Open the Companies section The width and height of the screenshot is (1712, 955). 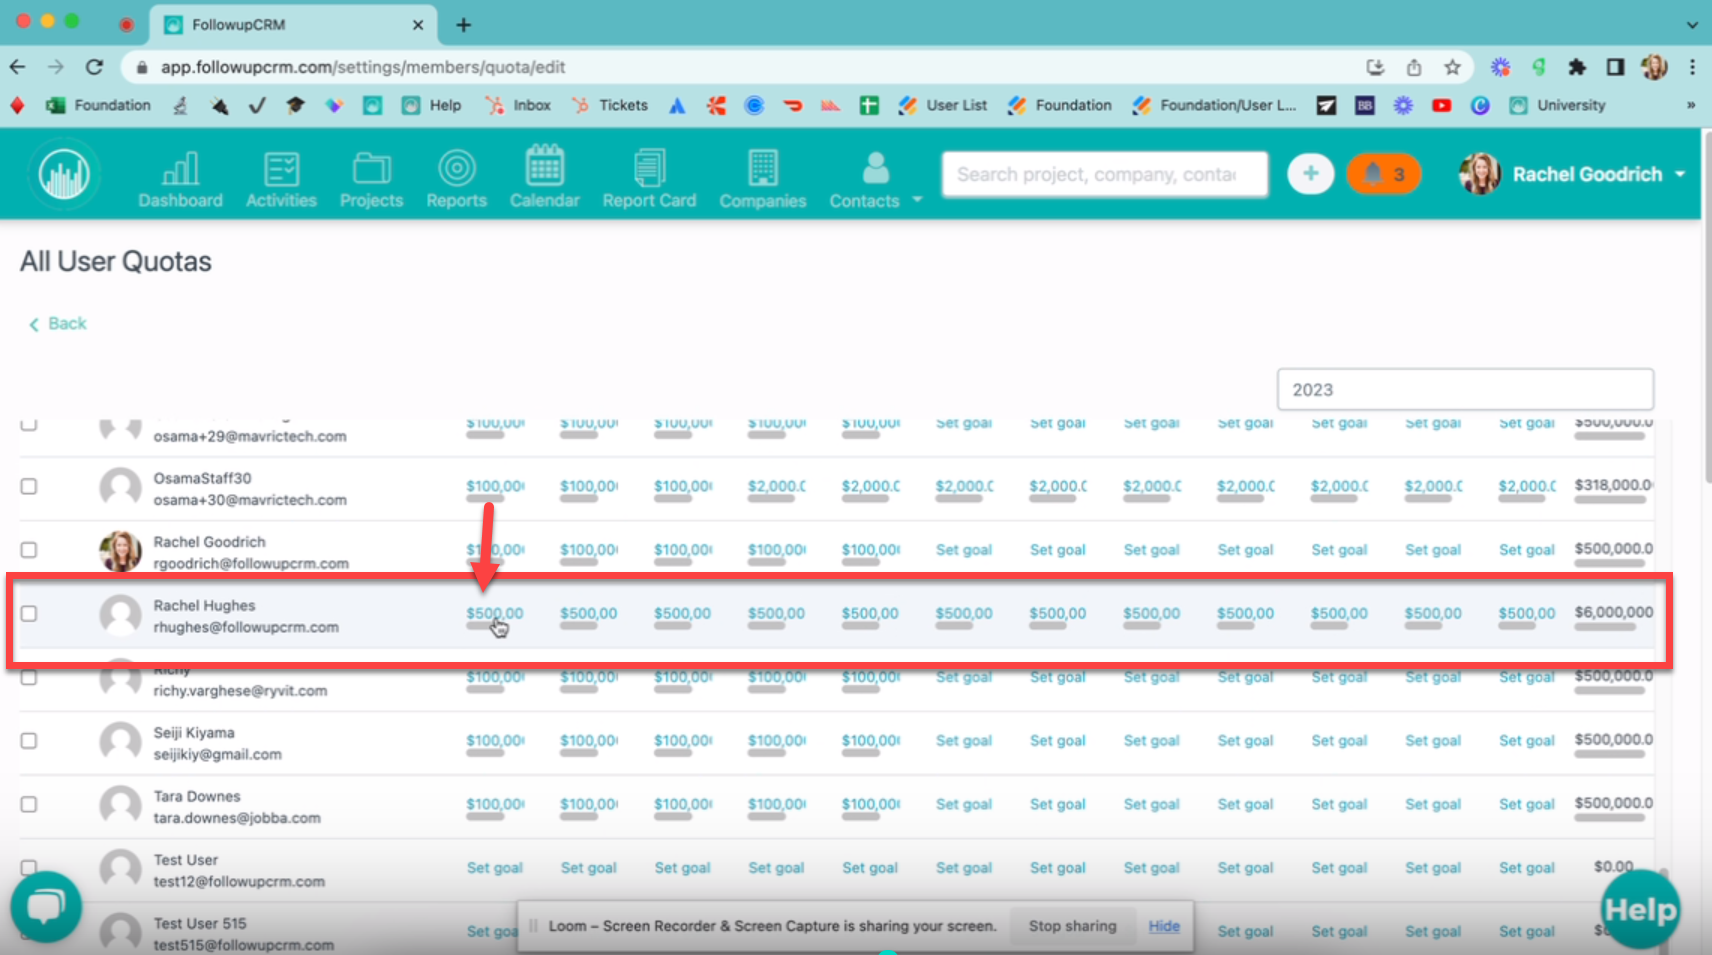coord(762,177)
